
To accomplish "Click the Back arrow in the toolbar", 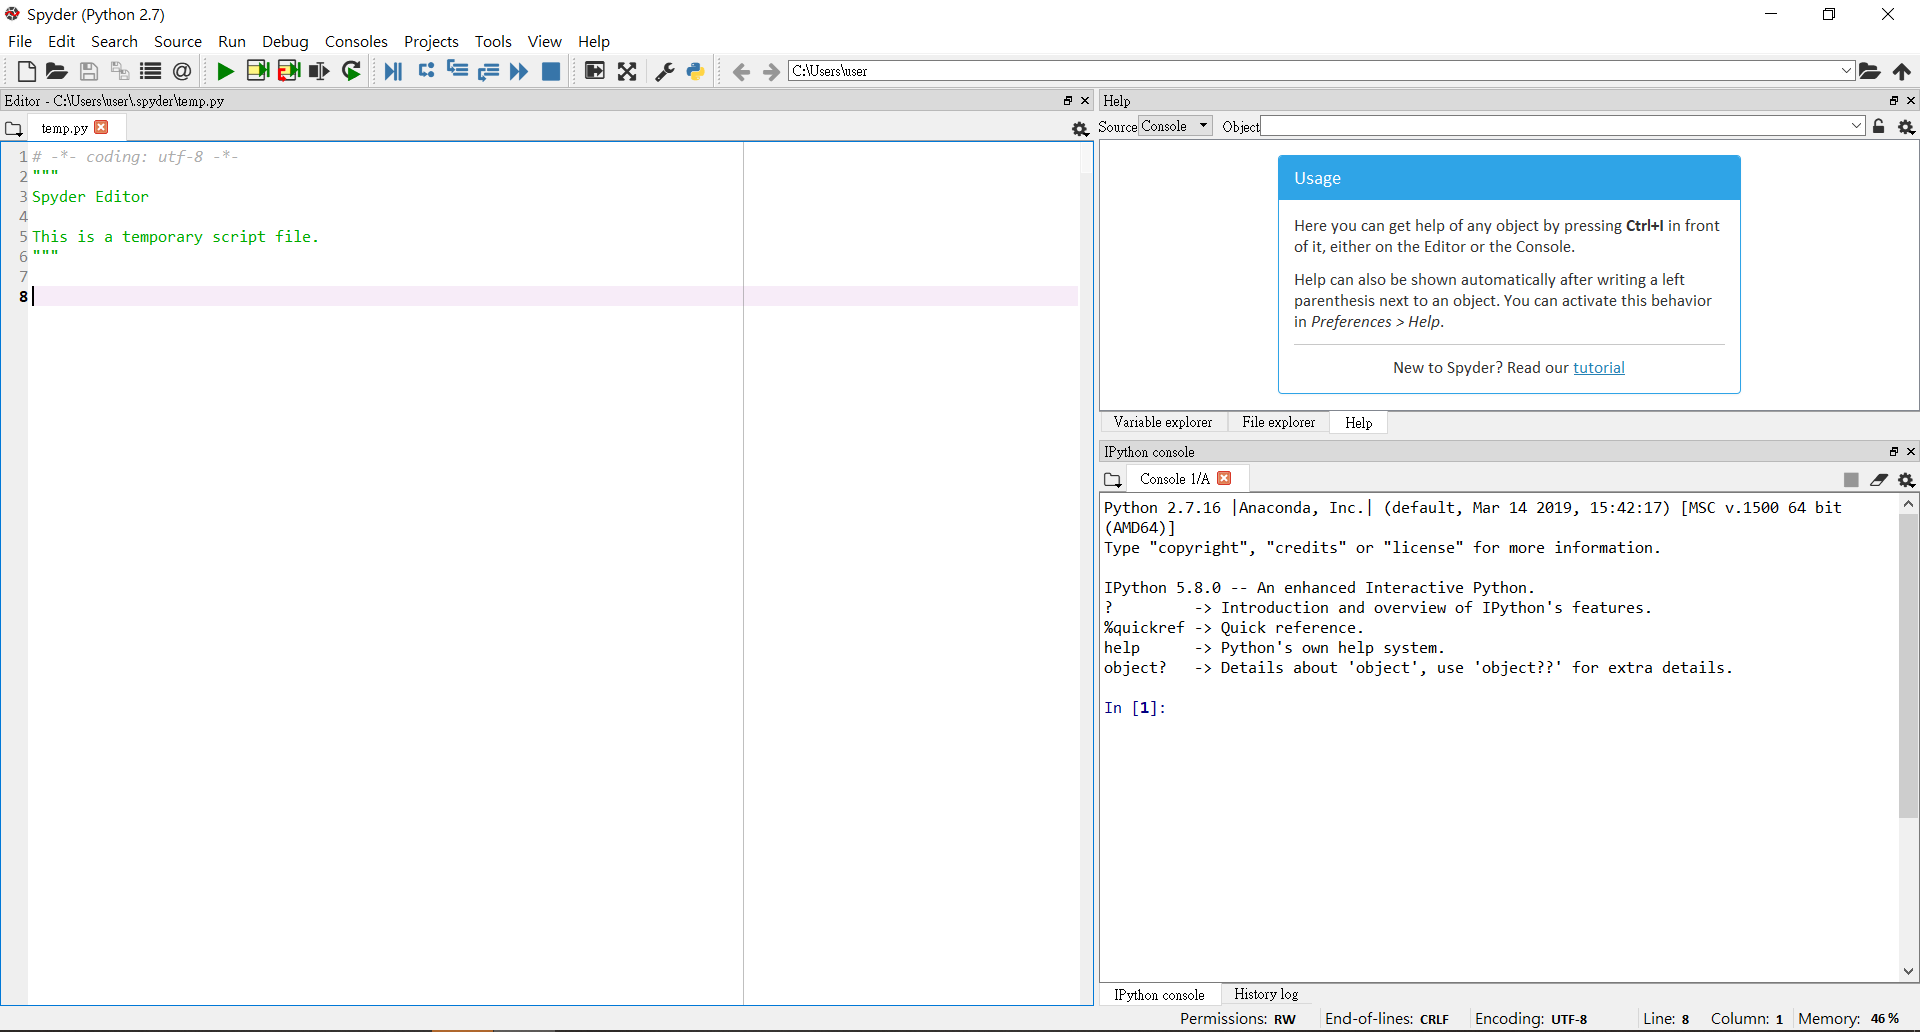I will pos(741,71).
